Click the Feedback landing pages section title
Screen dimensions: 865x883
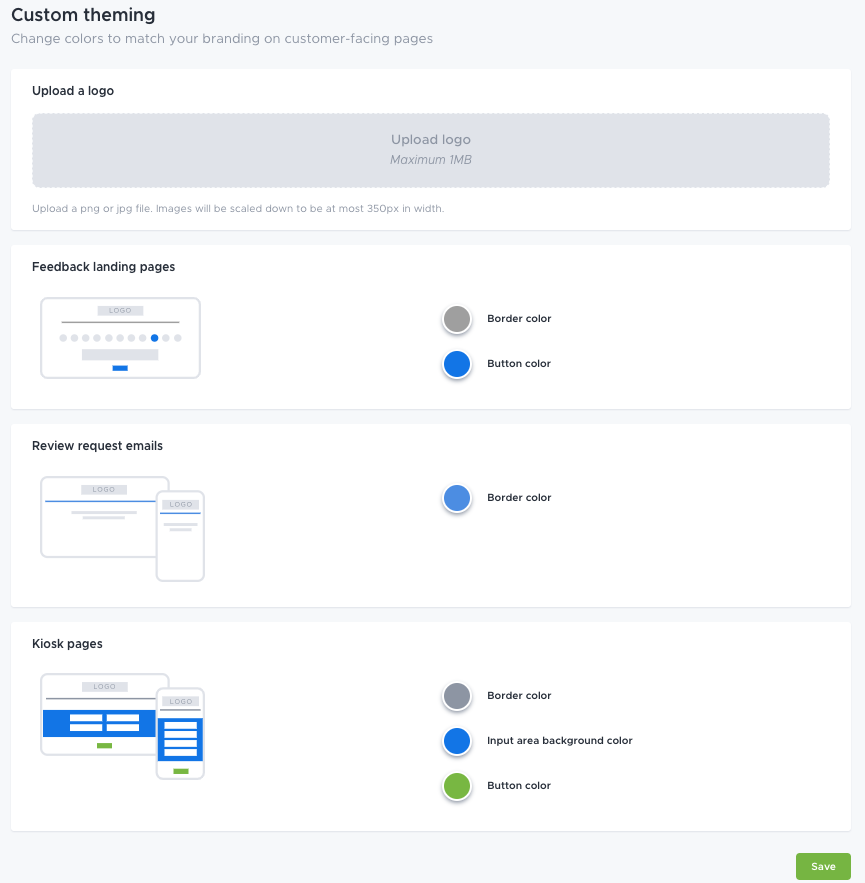click(104, 266)
